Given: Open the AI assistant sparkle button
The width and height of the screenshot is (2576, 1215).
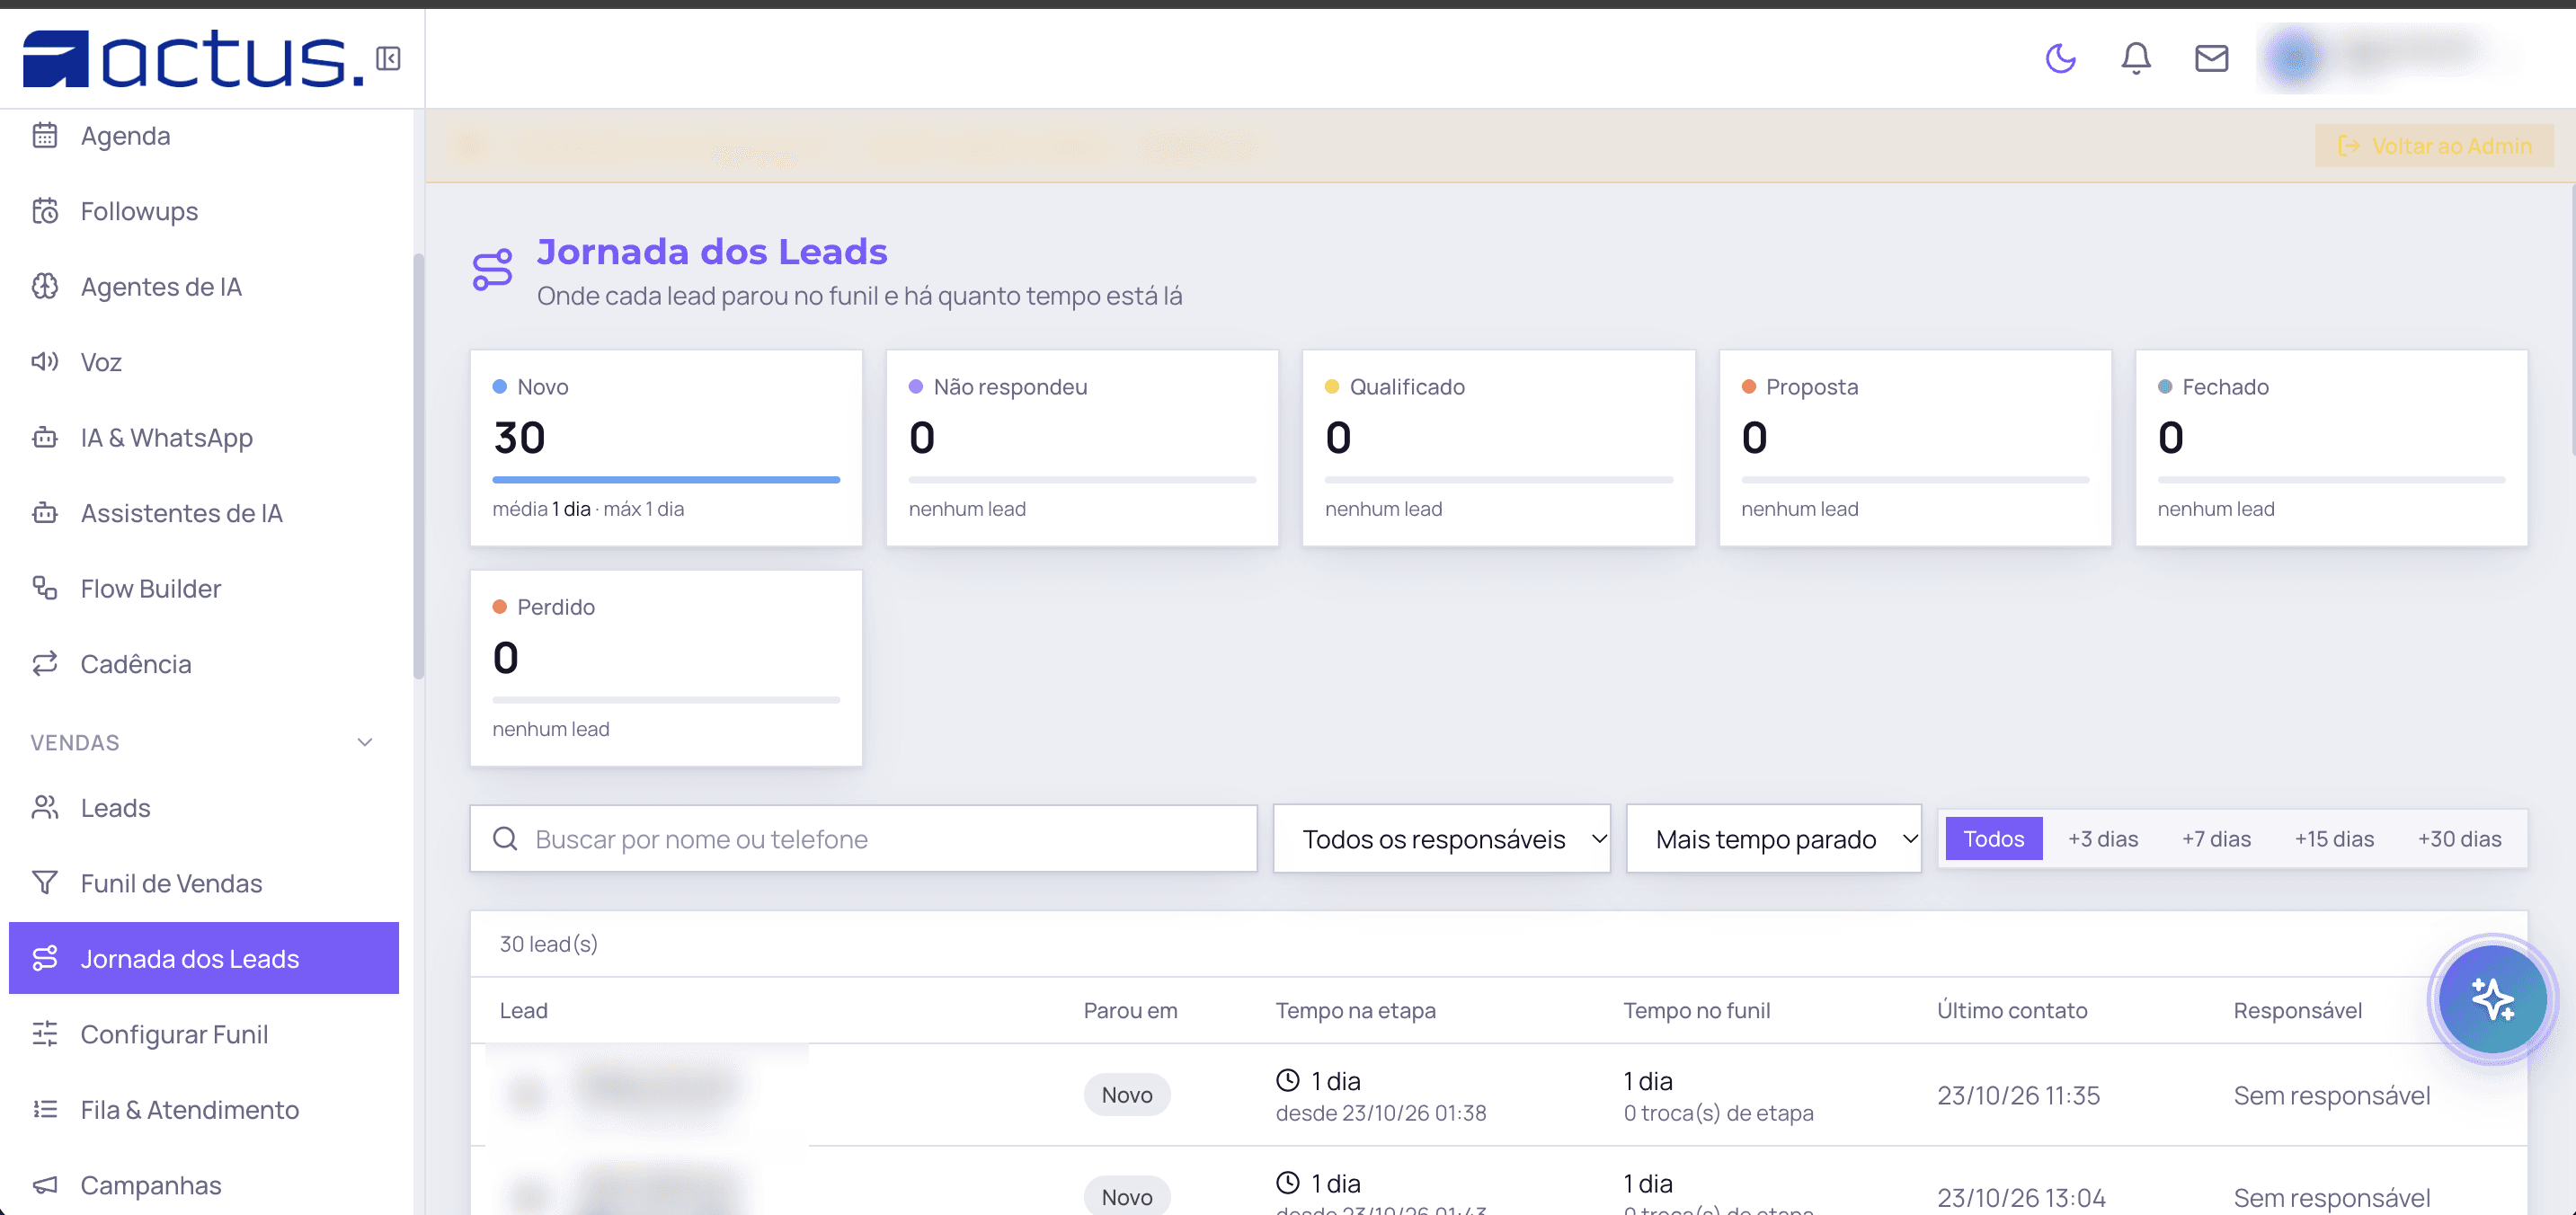Looking at the screenshot, I should [2492, 998].
